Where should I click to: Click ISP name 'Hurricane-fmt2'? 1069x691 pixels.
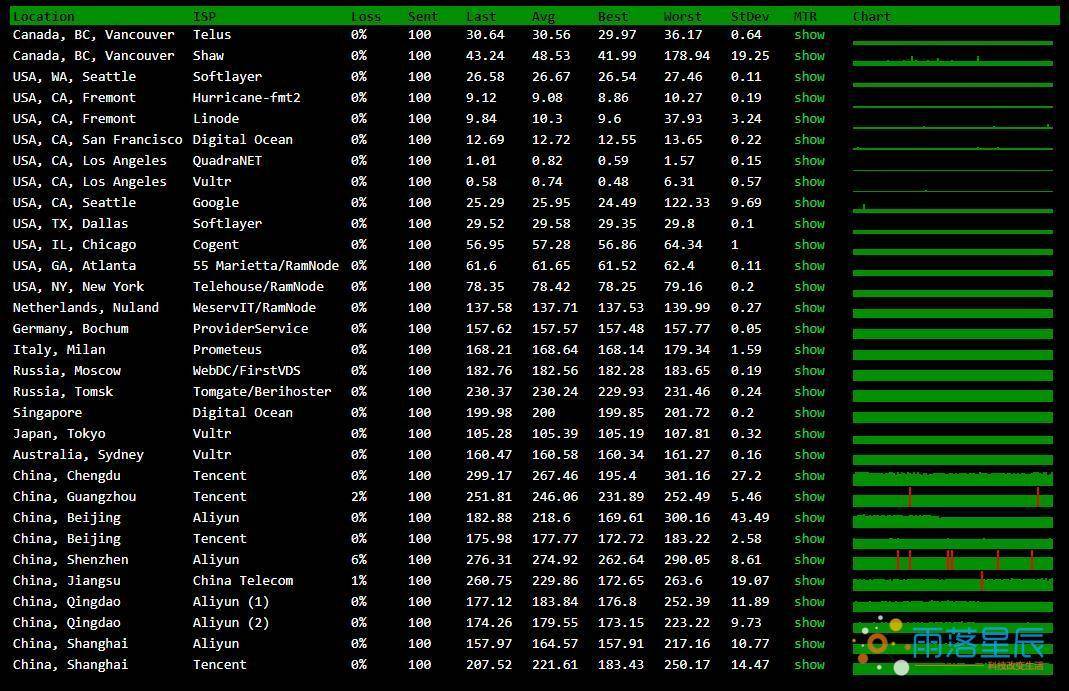pos(246,97)
